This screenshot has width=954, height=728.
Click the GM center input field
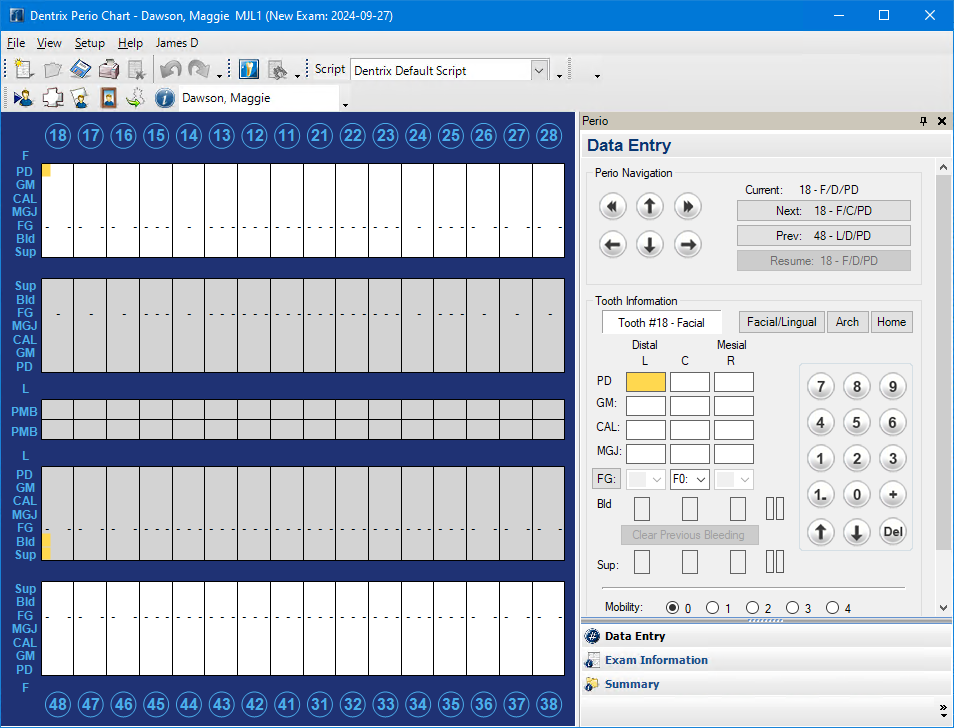[689, 405]
